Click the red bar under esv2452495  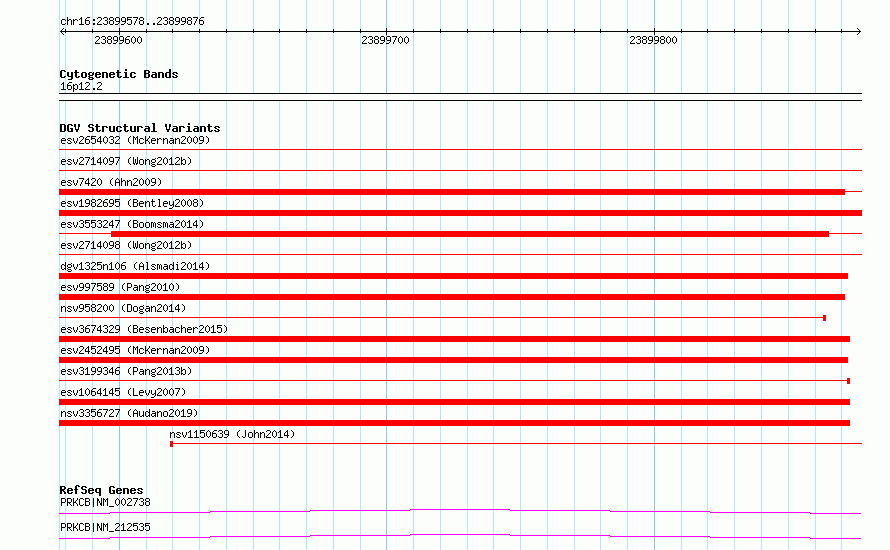tap(454, 360)
